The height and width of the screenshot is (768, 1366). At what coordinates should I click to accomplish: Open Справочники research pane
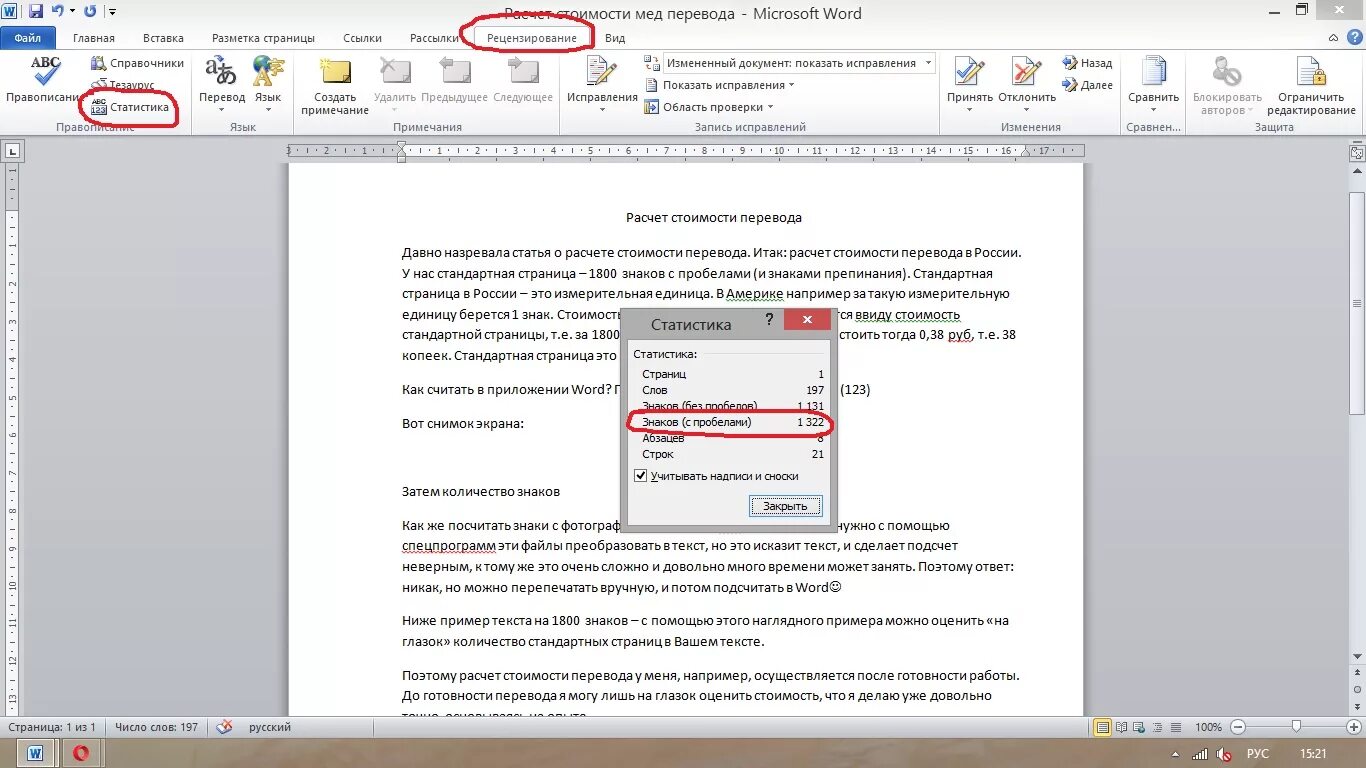pos(138,63)
